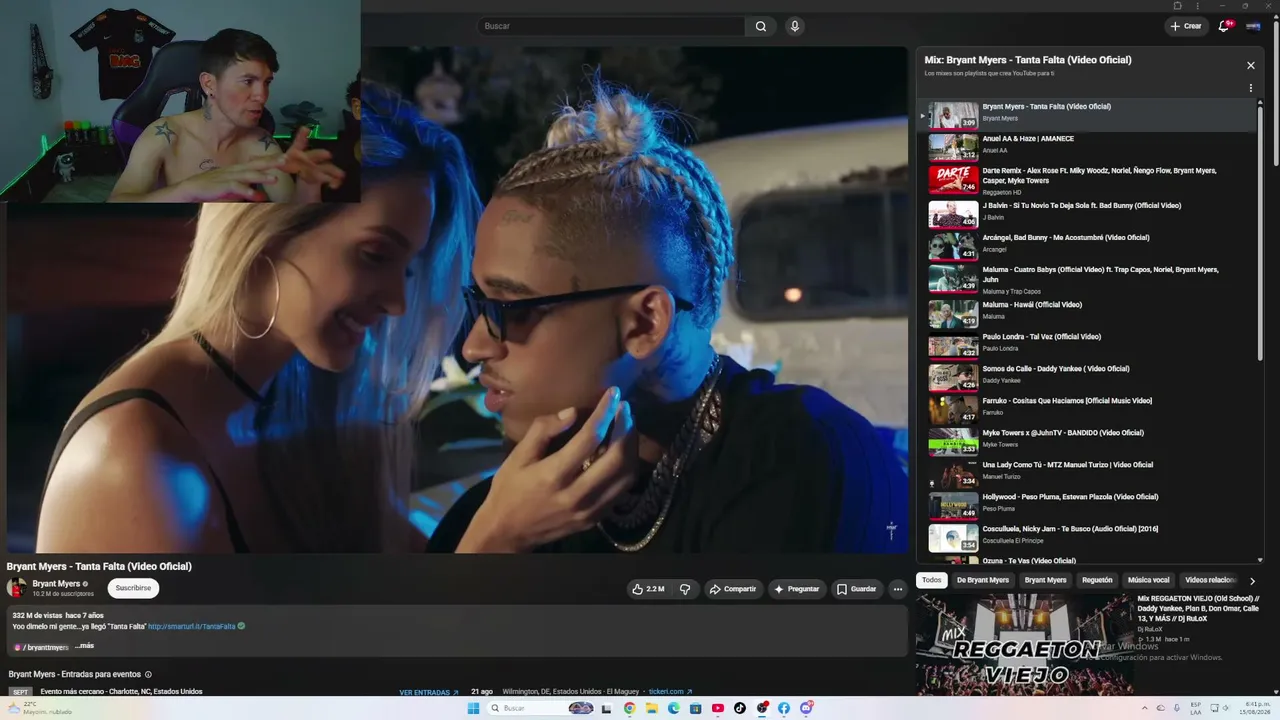Play "Farruko - Cositas Que Hacíamos" video

(x=1091, y=409)
